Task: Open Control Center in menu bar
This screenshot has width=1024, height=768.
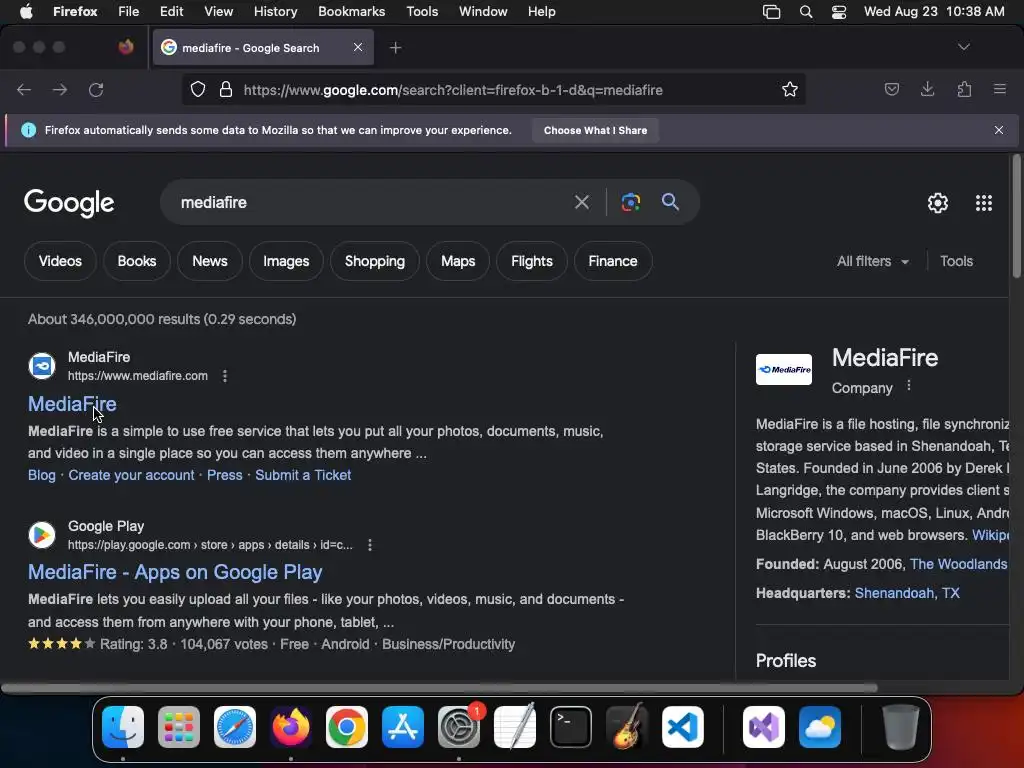Action: 839,12
